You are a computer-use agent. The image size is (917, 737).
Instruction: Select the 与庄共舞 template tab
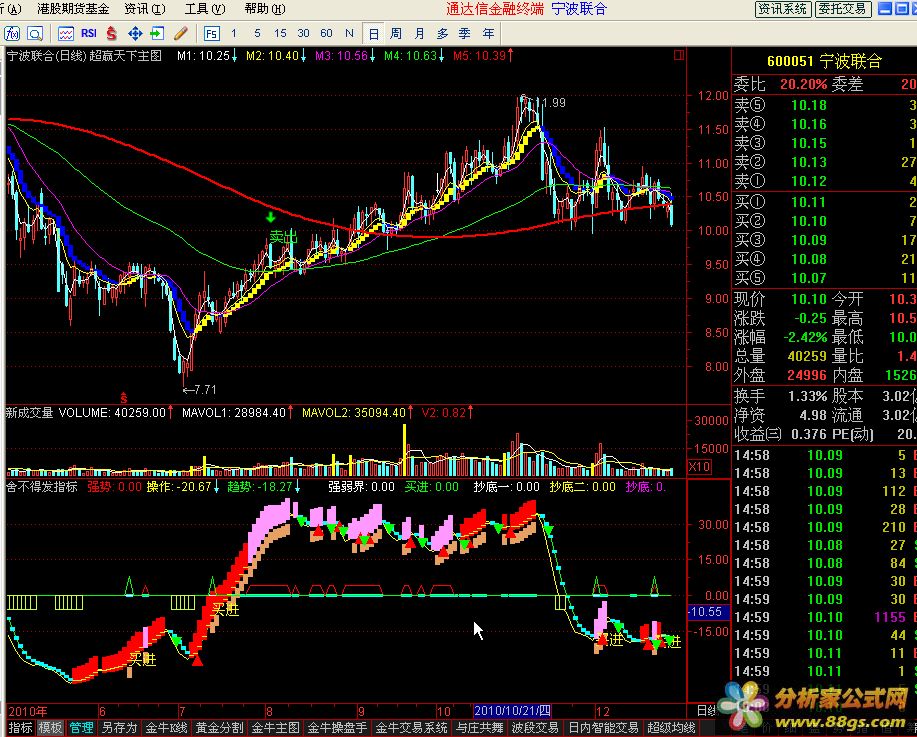(479, 728)
